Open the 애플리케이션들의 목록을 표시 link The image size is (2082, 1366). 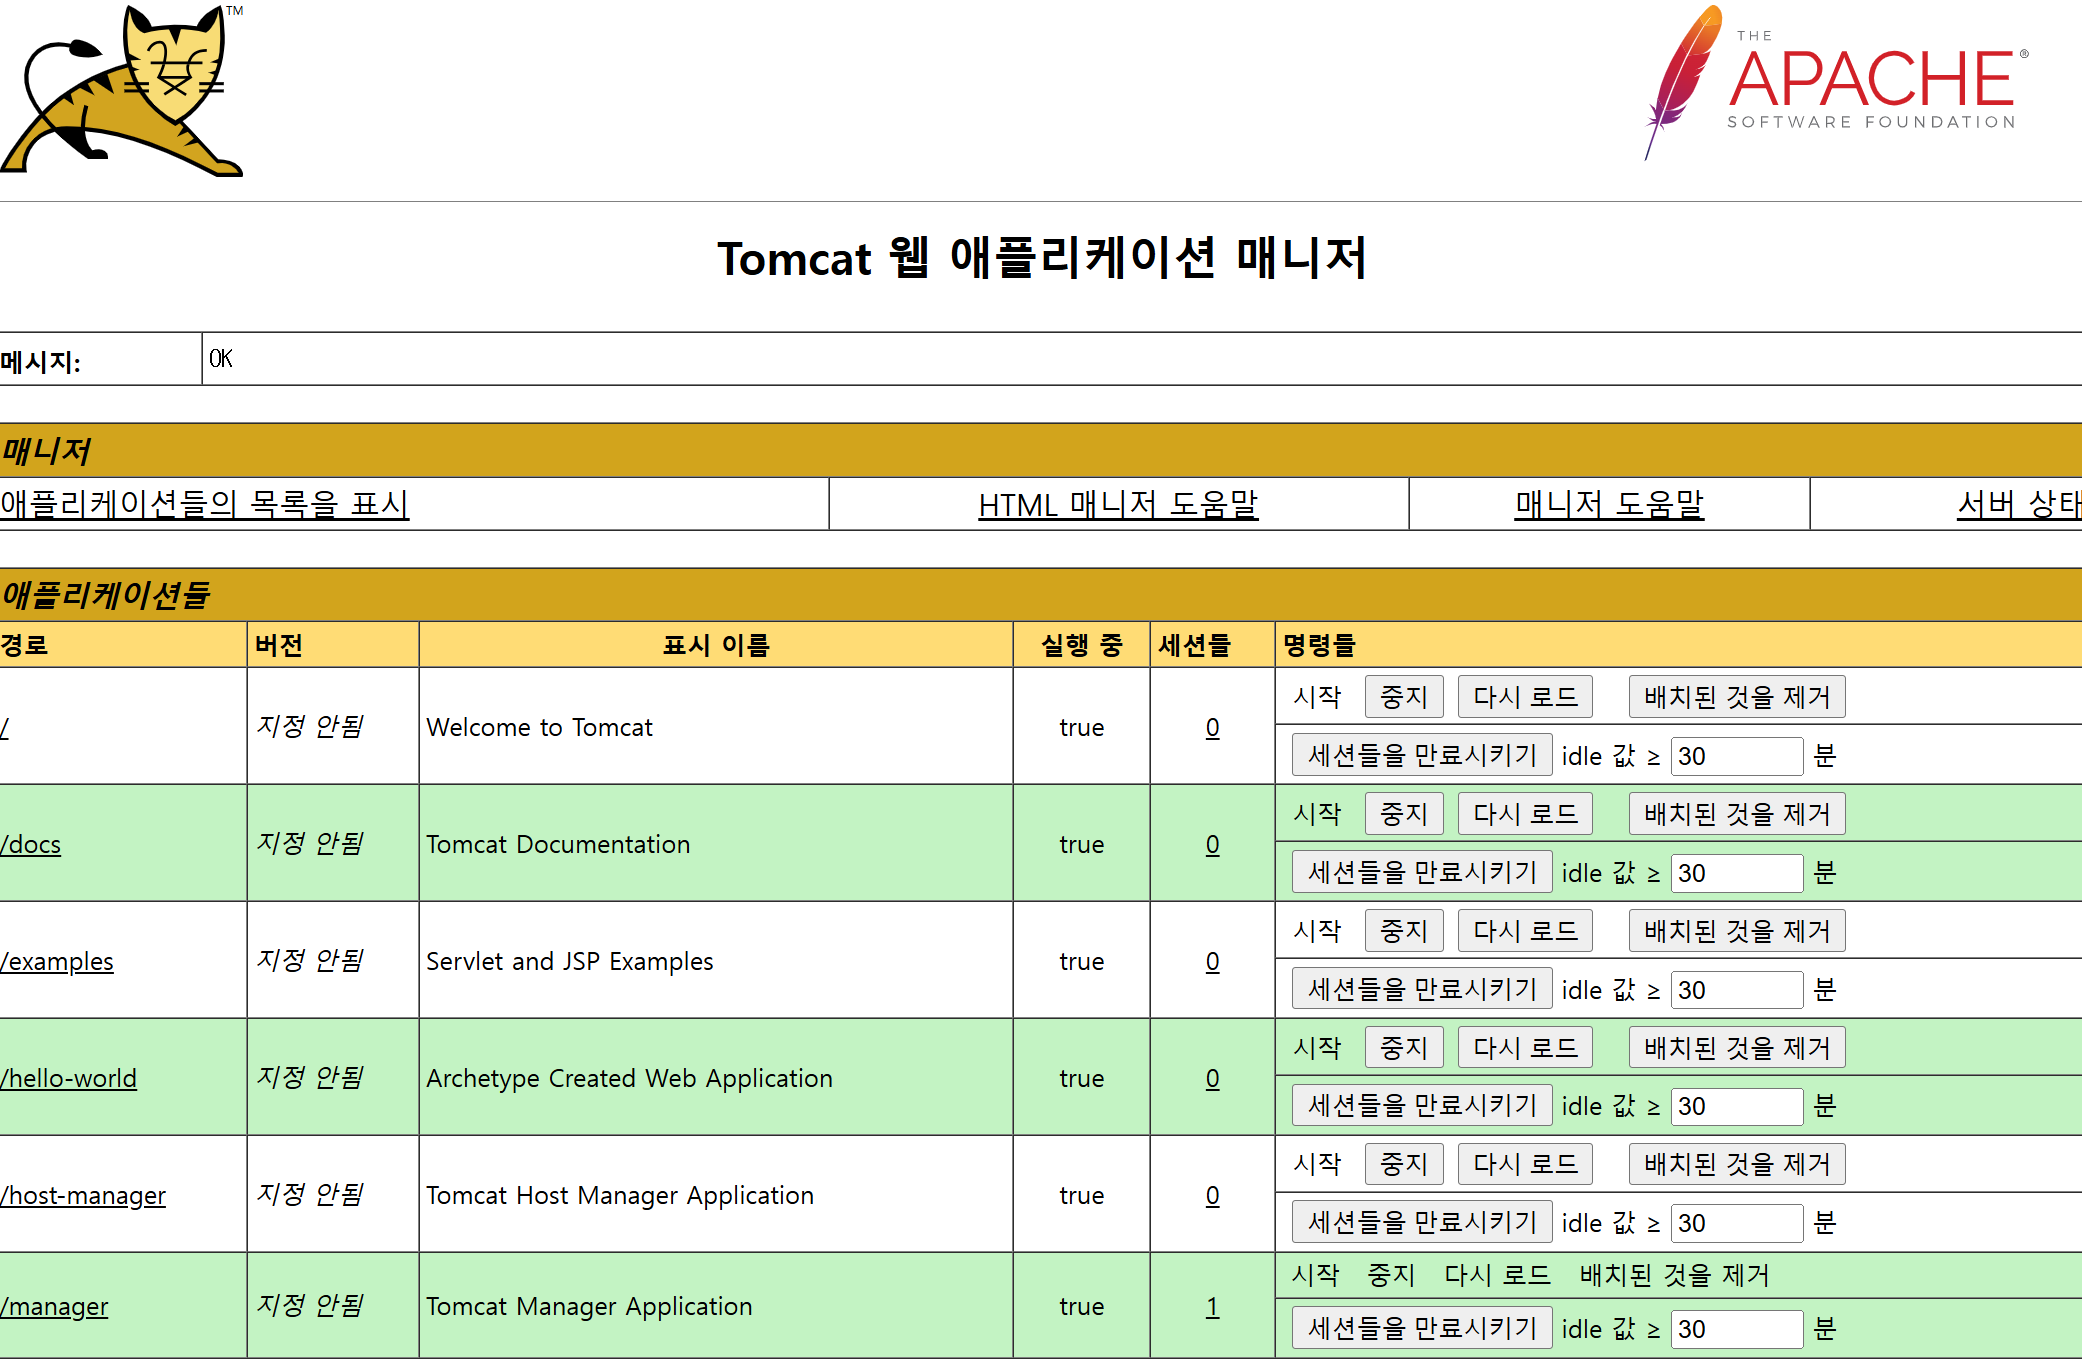pos(204,504)
